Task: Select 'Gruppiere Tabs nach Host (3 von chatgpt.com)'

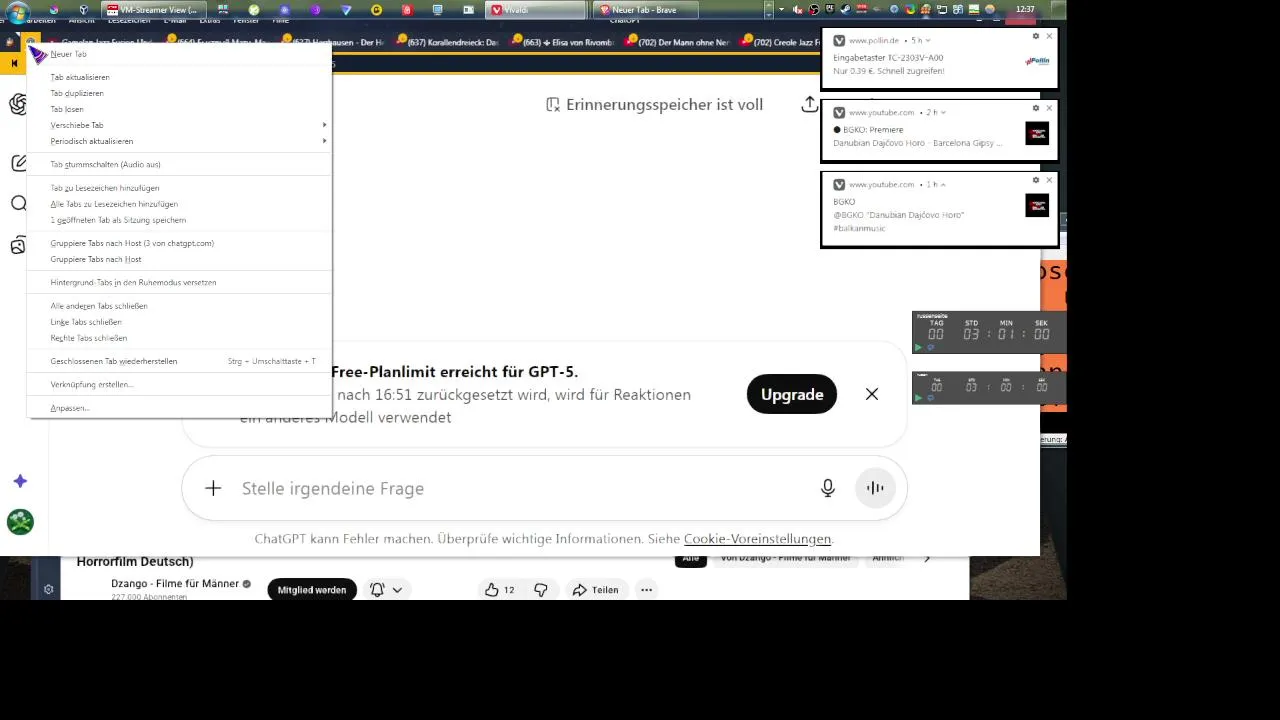Action: 179,243
